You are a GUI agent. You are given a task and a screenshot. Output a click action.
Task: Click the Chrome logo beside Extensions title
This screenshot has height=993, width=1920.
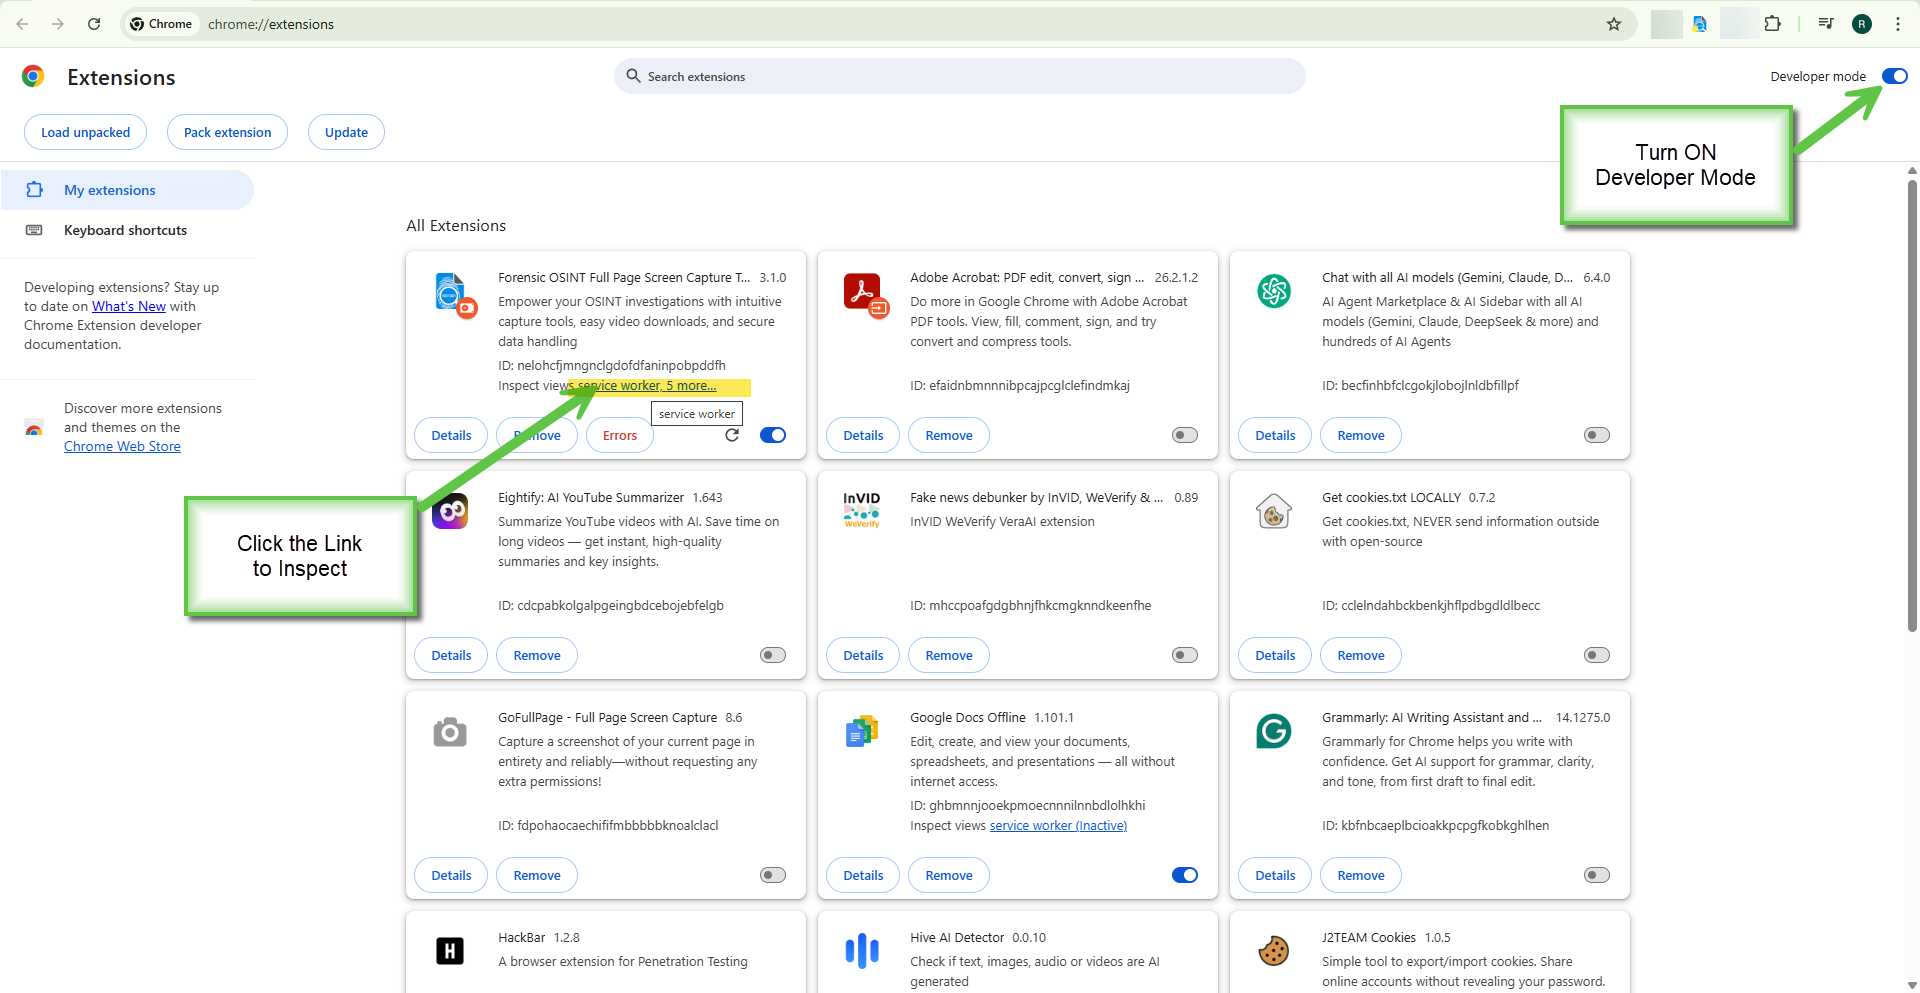pyautogui.click(x=33, y=77)
